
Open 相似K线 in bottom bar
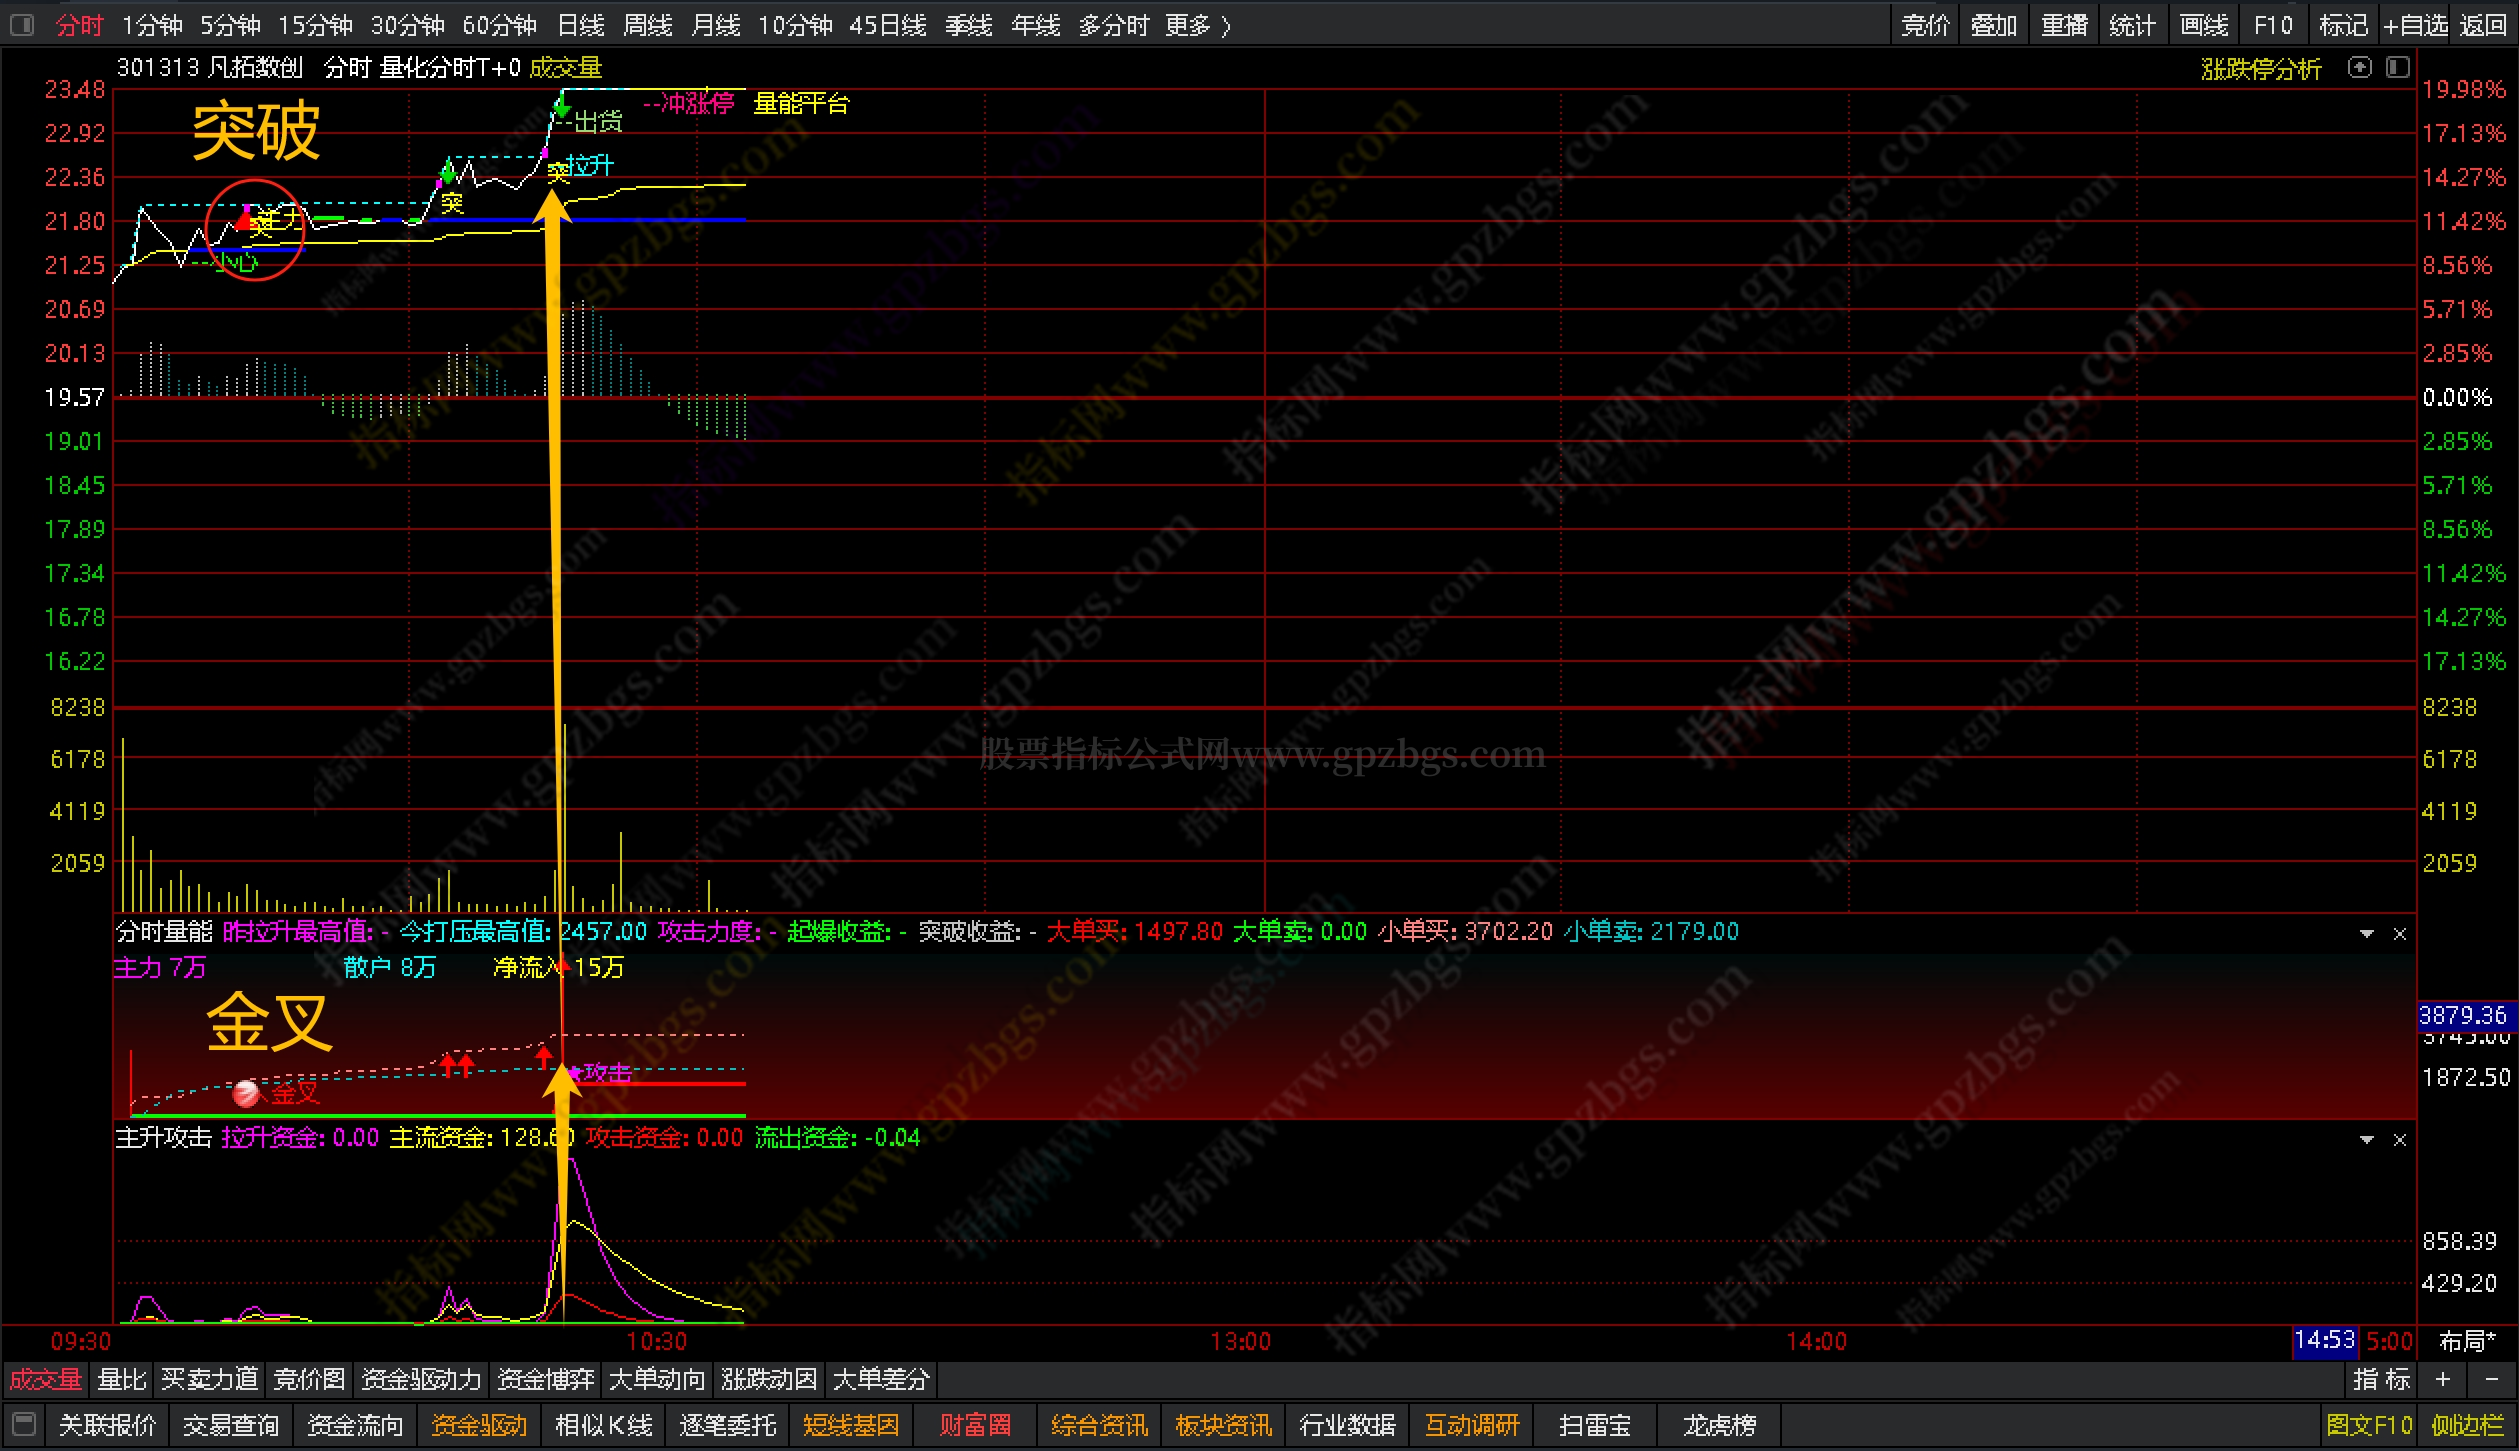(603, 1425)
